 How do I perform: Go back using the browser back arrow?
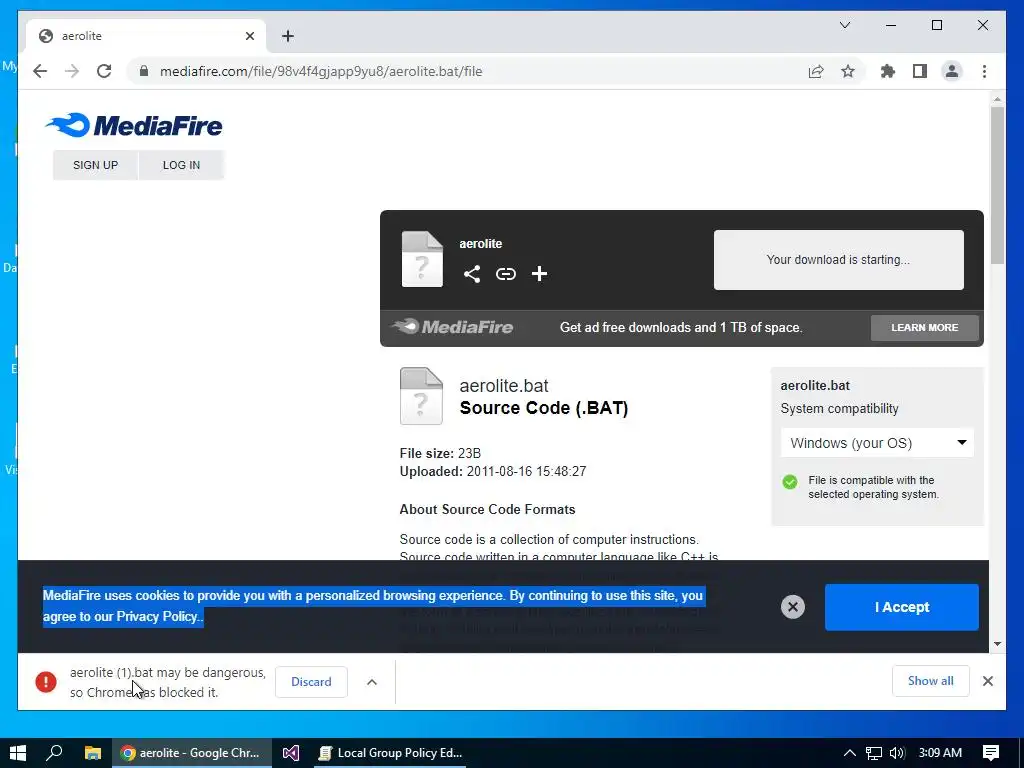point(40,71)
